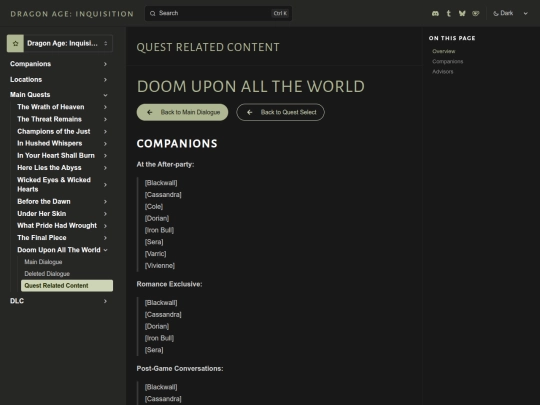Open the Ko-fi cup icon
This screenshot has height=405, width=540.
pyautogui.click(x=476, y=13)
